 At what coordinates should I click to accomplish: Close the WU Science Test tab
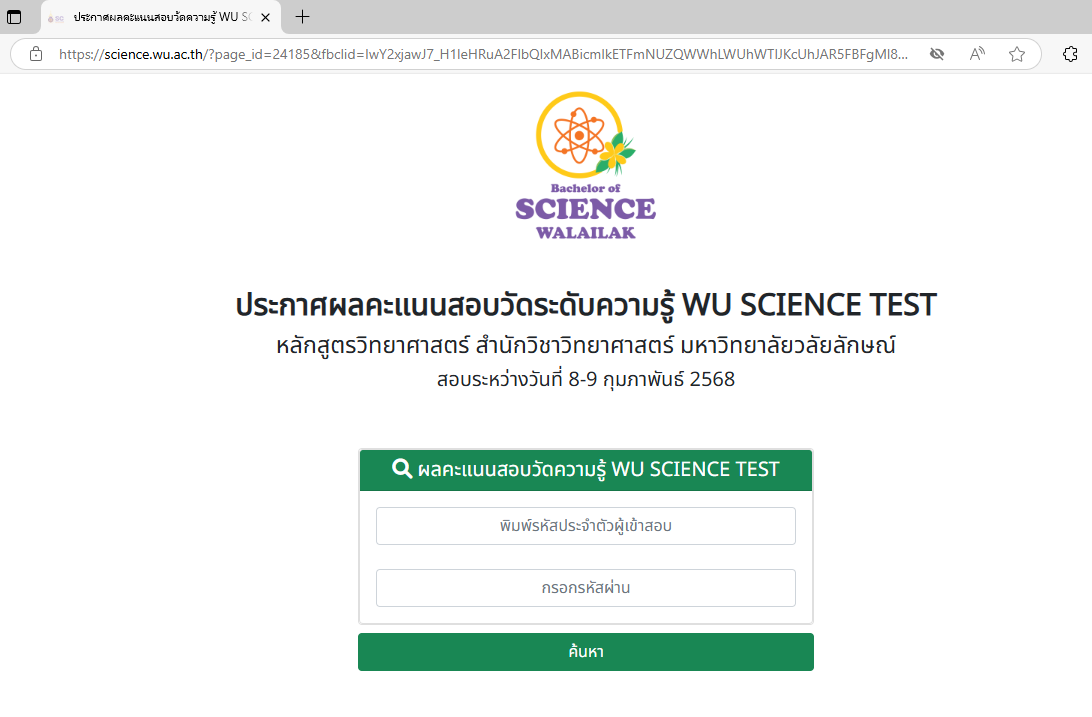(x=265, y=18)
